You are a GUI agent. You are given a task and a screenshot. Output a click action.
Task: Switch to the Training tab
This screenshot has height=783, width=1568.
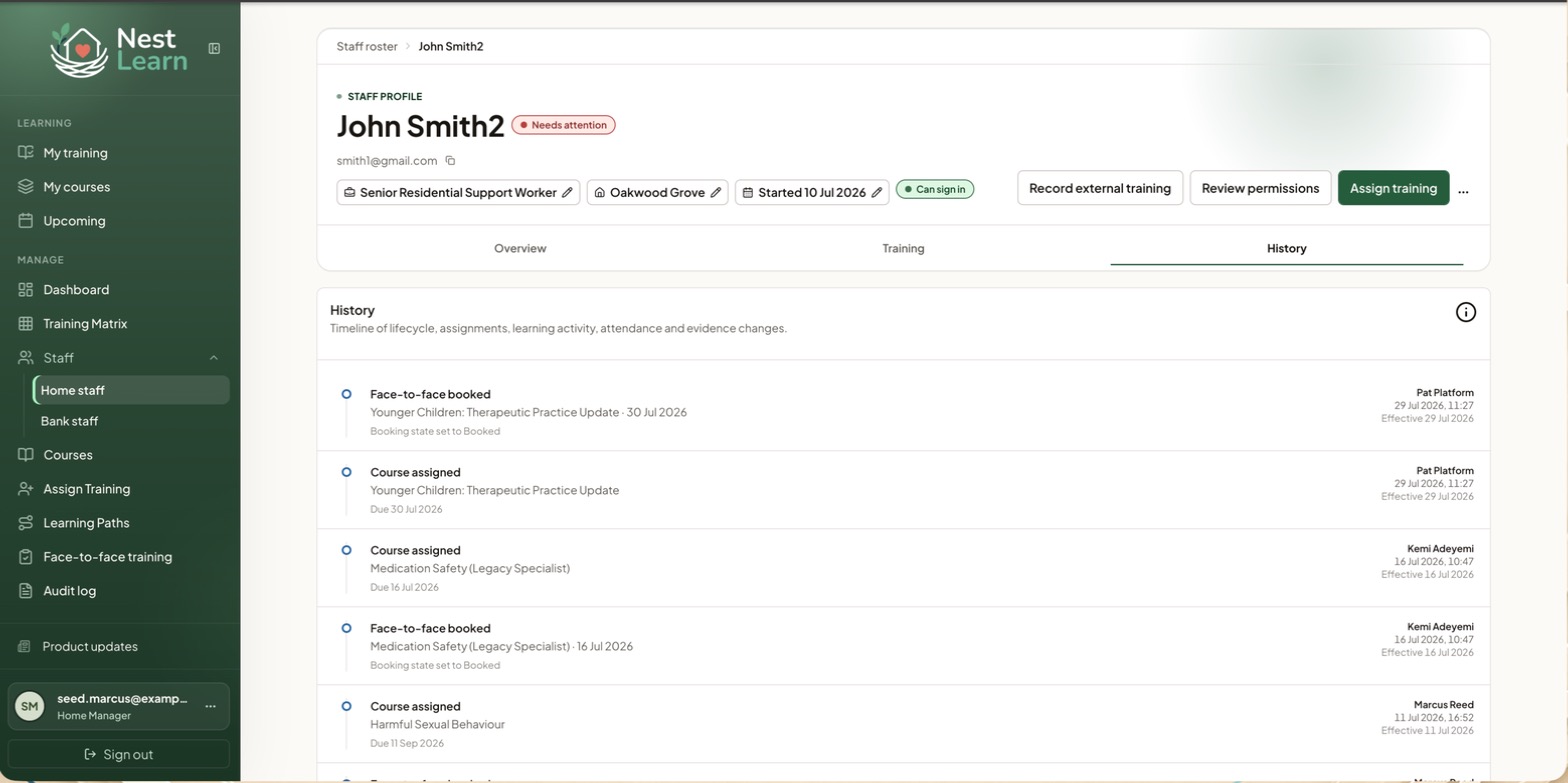(x=903, y=248)
